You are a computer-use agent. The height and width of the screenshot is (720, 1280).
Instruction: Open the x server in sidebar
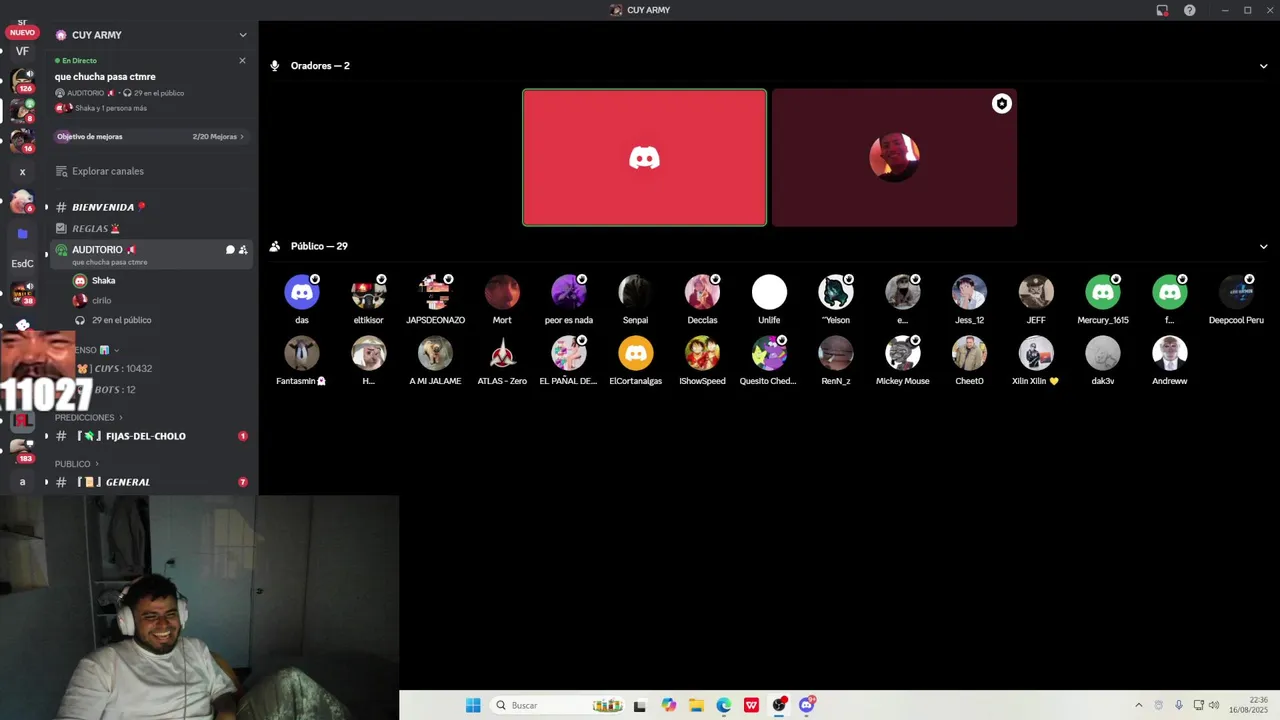click(22, 172)
